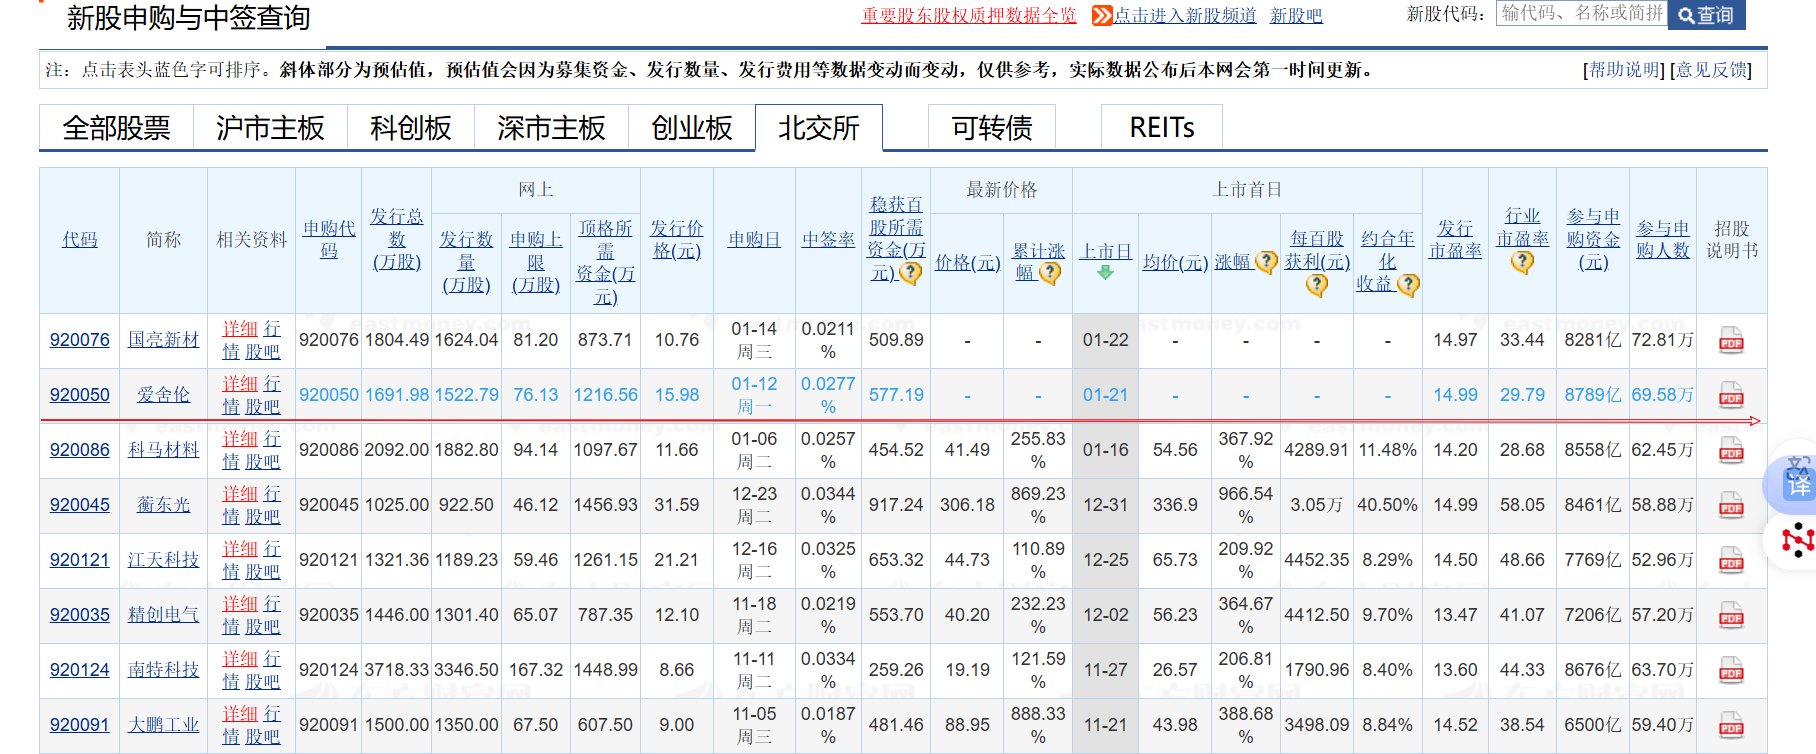Click help icon beside 累计涨幅

(x=1049, y=273)
